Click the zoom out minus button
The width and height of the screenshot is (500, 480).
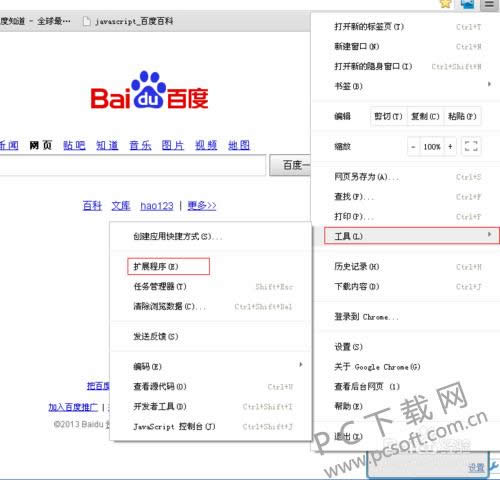point(413,147)
